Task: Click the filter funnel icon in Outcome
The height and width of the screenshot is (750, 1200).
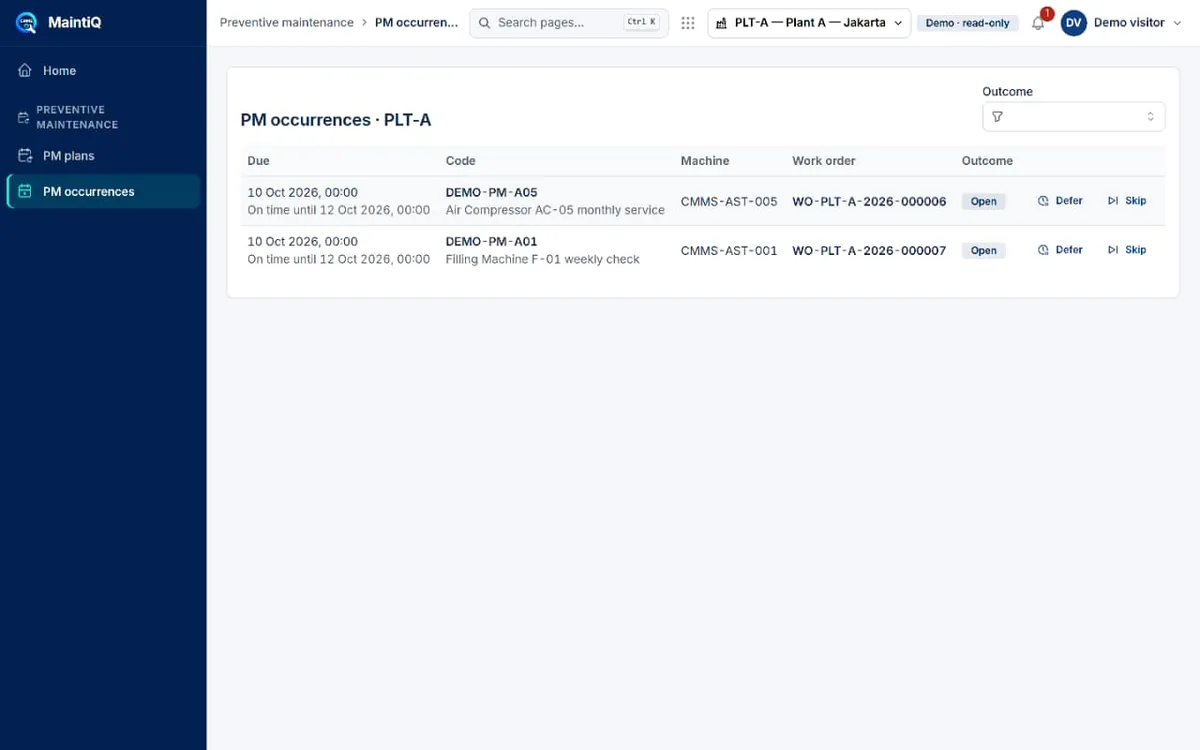Action: [997, 117]
